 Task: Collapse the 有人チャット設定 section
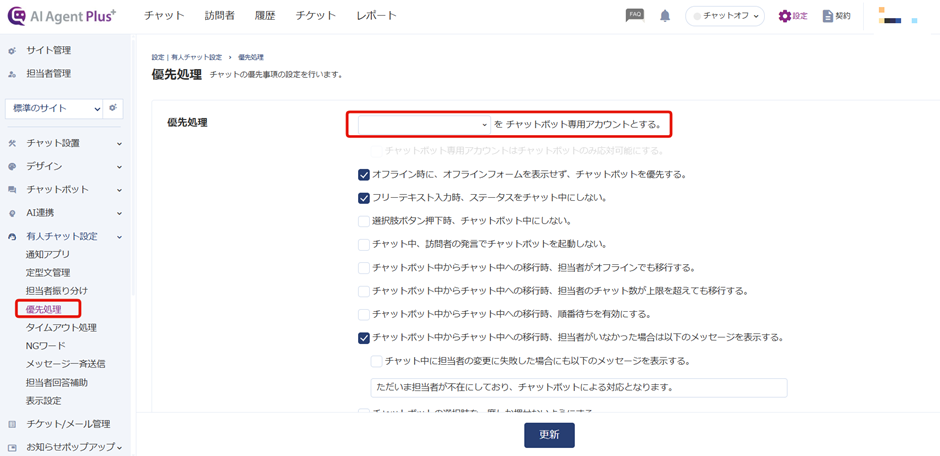(119, 237)
